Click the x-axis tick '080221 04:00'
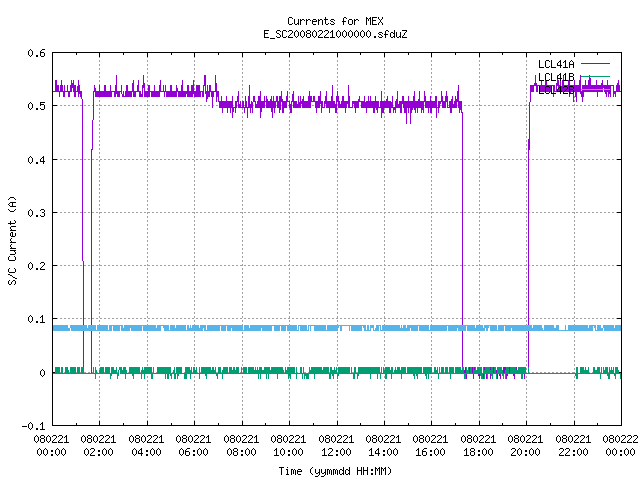640x480 pixels. 146,446
